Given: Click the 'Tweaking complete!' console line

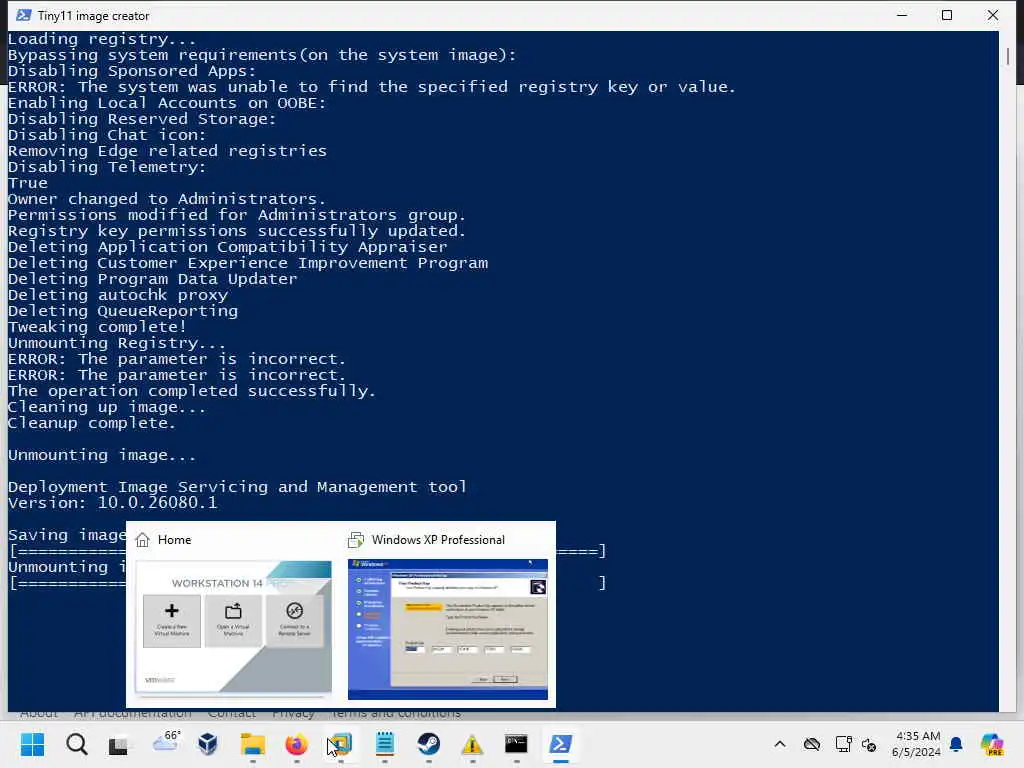Looking at the screenshot, I should (97, 327).
